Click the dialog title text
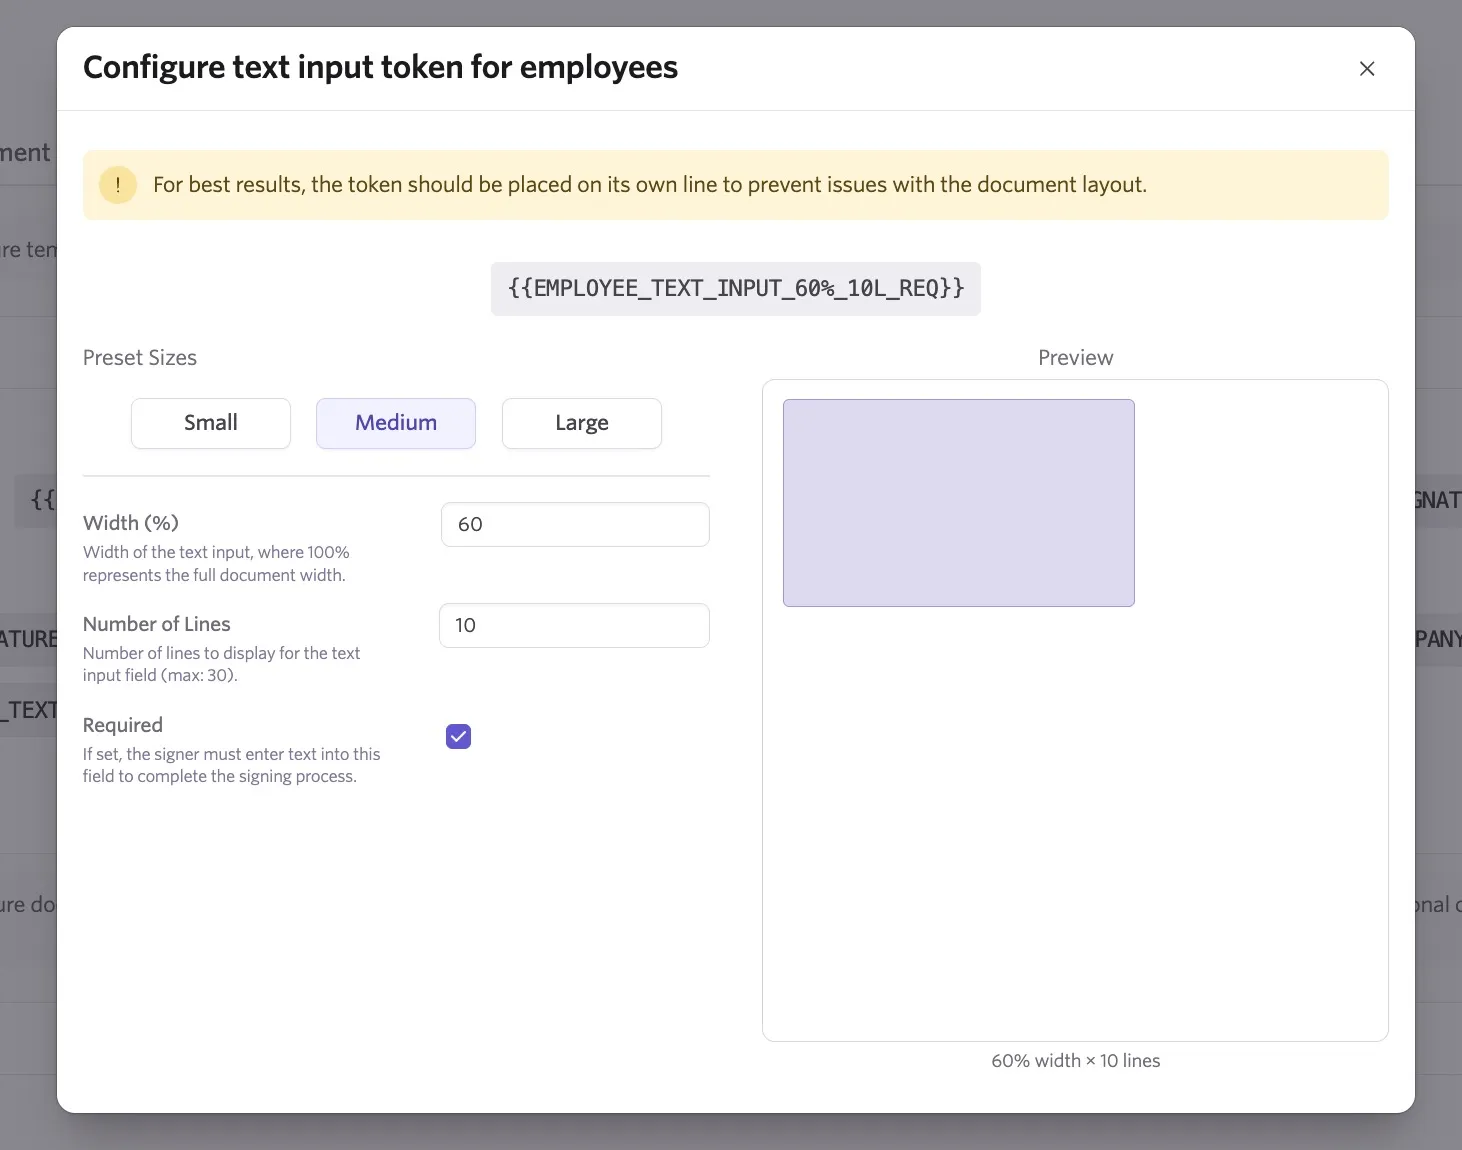 click(x=380, y=67)
